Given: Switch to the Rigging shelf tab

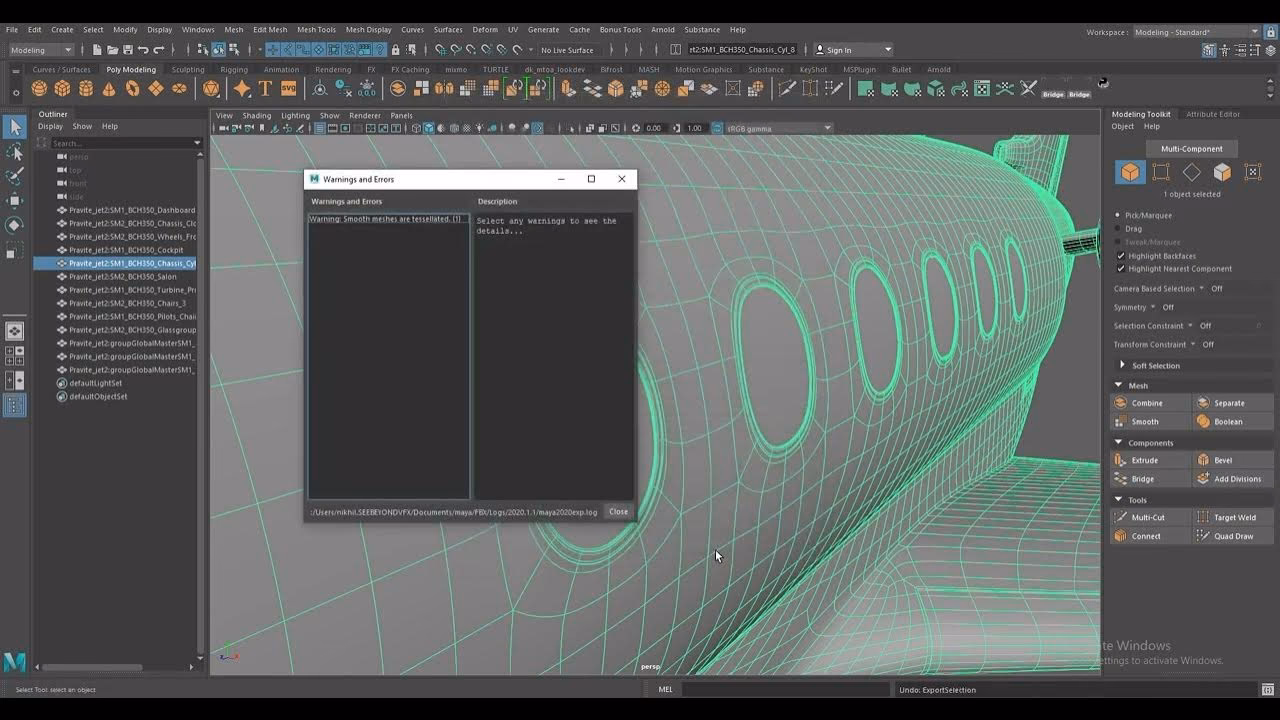Looking at the screenshot, I should coord(234,70).
